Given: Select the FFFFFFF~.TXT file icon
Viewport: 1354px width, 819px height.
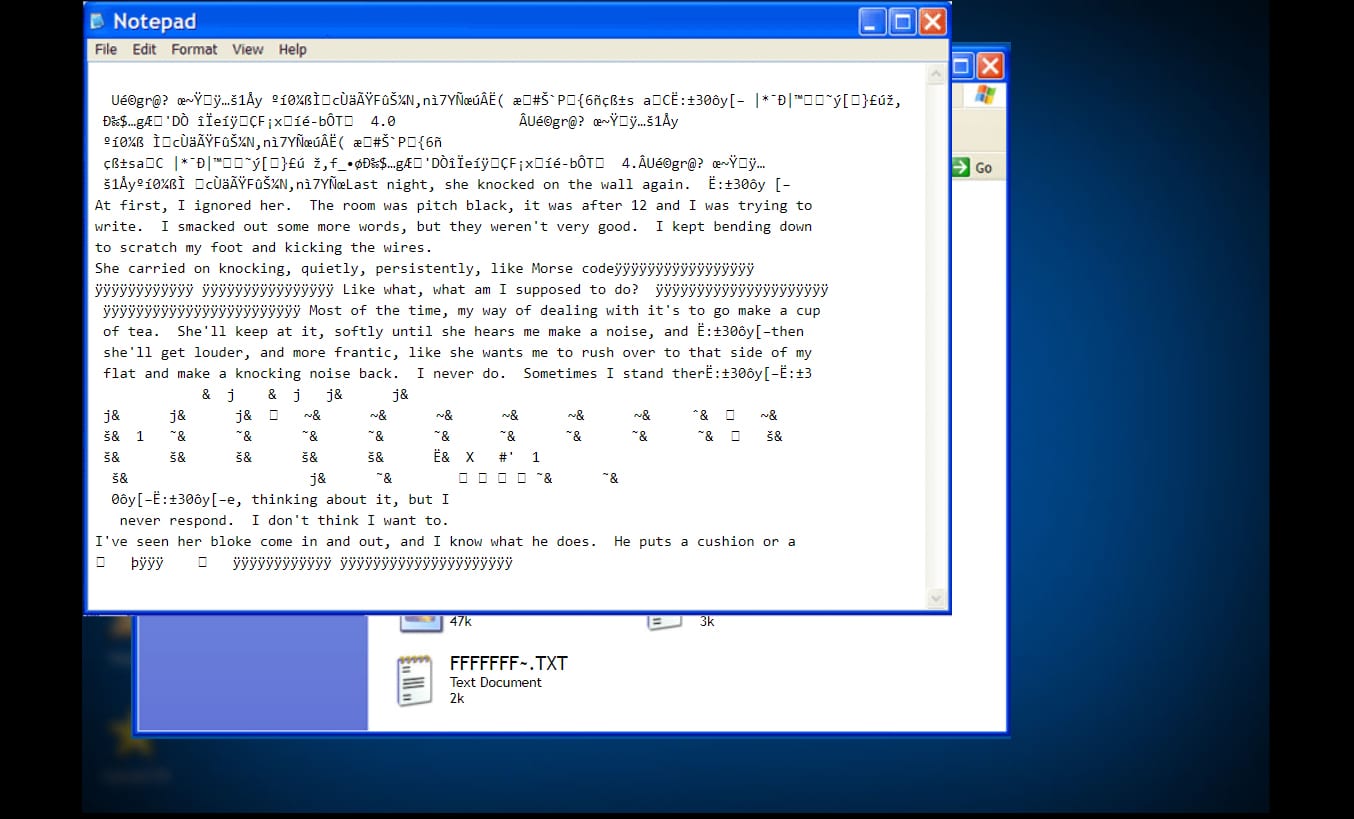Looking at the screenshot, I should pyautogui.click(x=415, y=681).
